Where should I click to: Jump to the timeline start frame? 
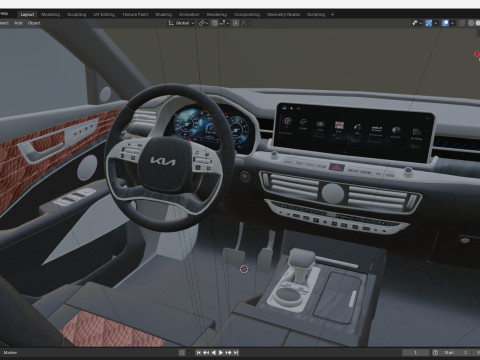(199, 352)
